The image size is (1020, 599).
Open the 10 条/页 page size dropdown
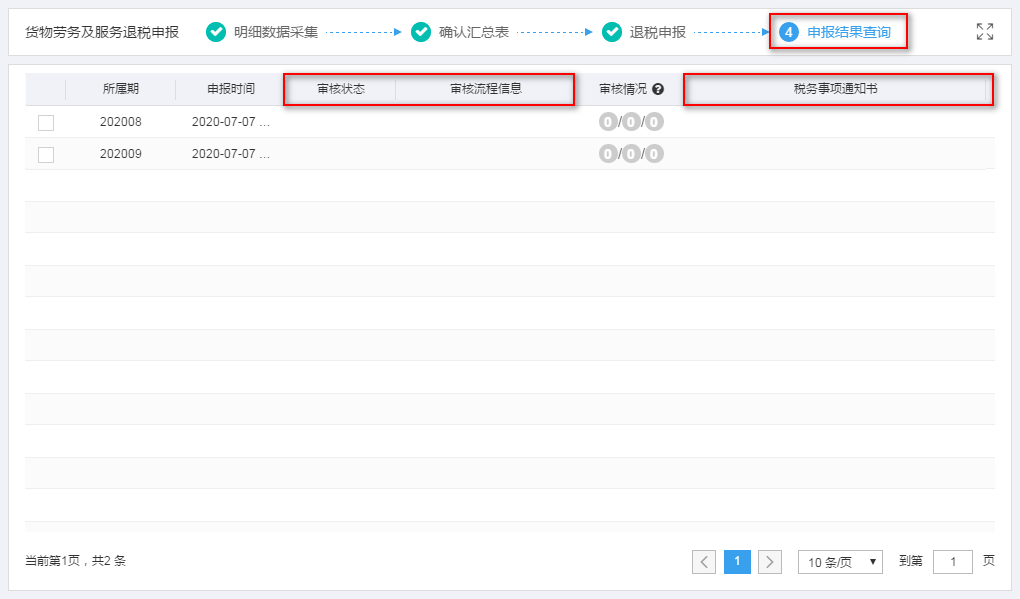[840, 562]
